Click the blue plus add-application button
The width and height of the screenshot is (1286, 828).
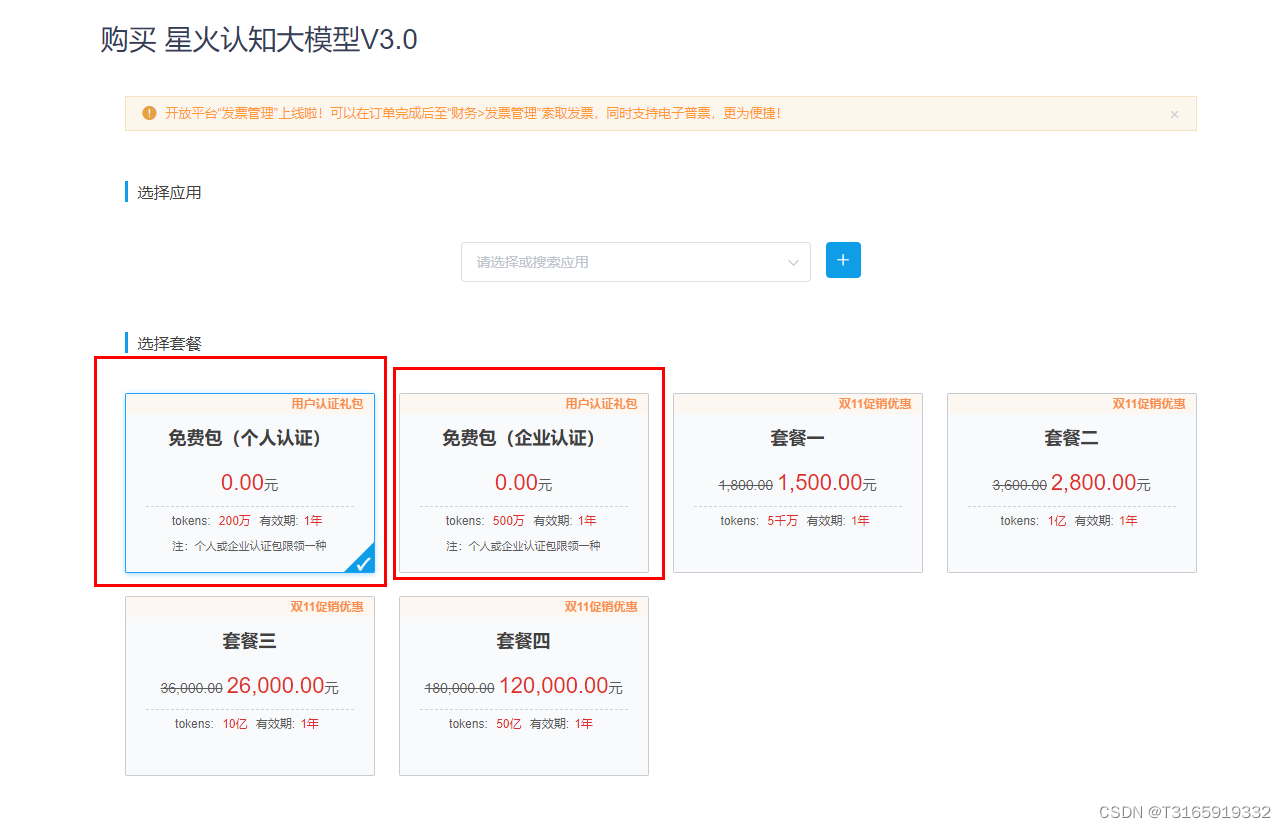[x=843, y=260]
